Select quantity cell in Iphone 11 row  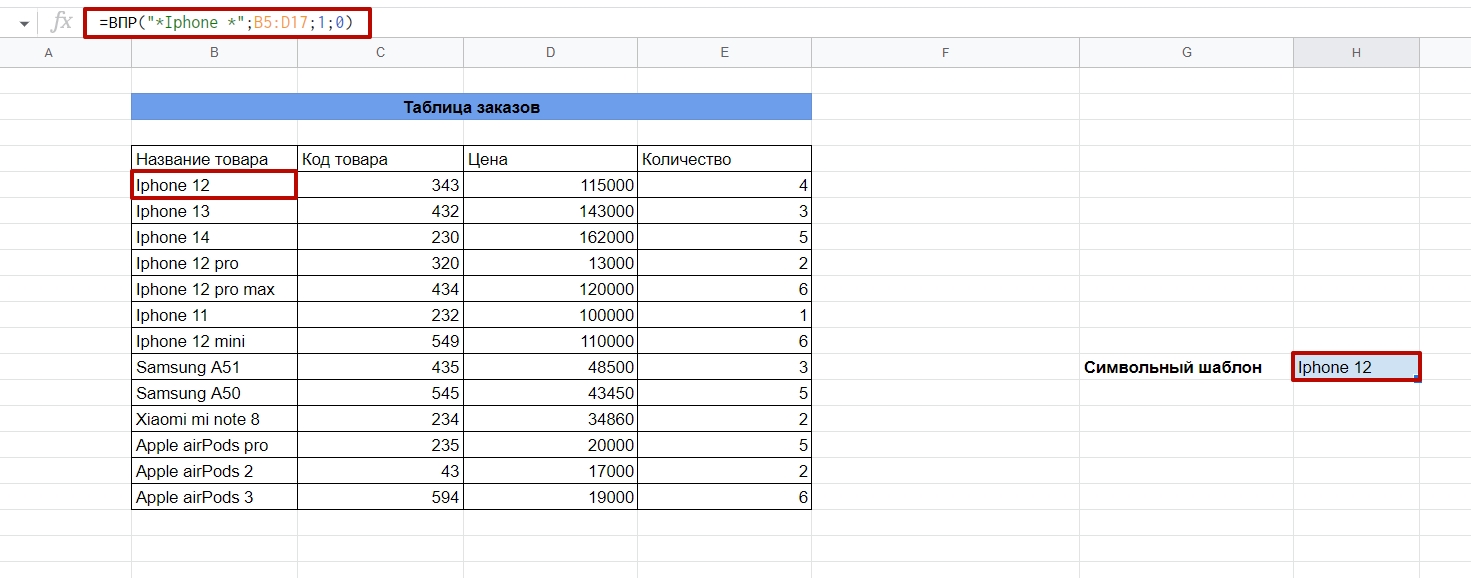coord(724,315)
